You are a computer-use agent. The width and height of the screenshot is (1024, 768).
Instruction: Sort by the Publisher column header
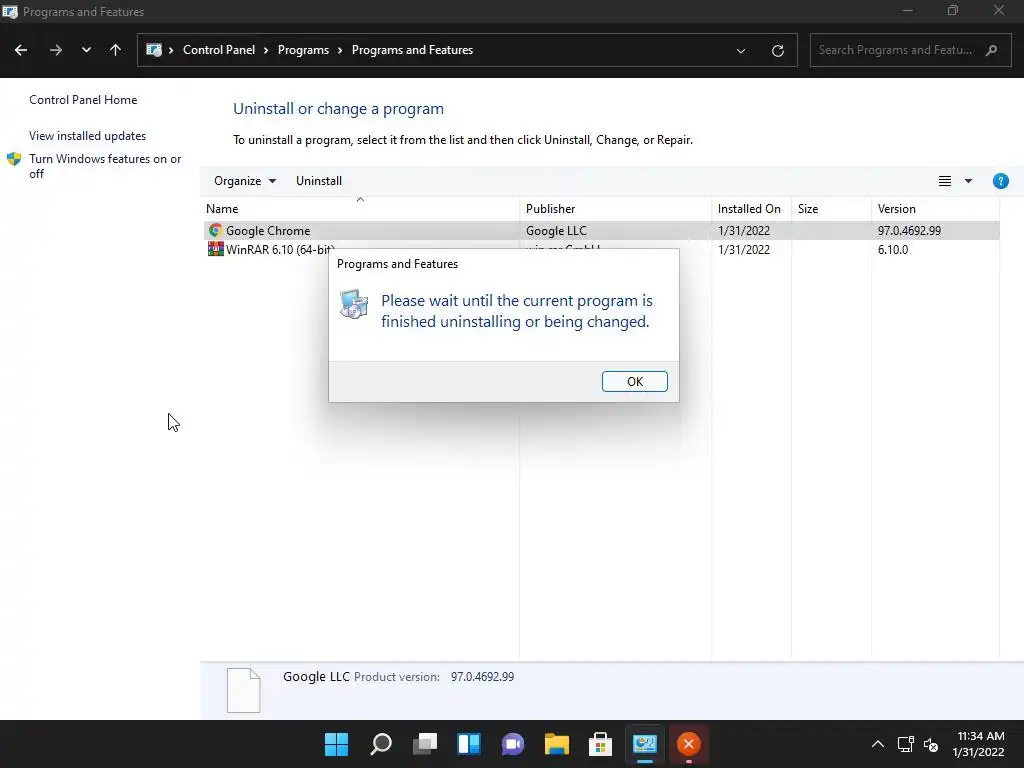click(x=615, y=209)
